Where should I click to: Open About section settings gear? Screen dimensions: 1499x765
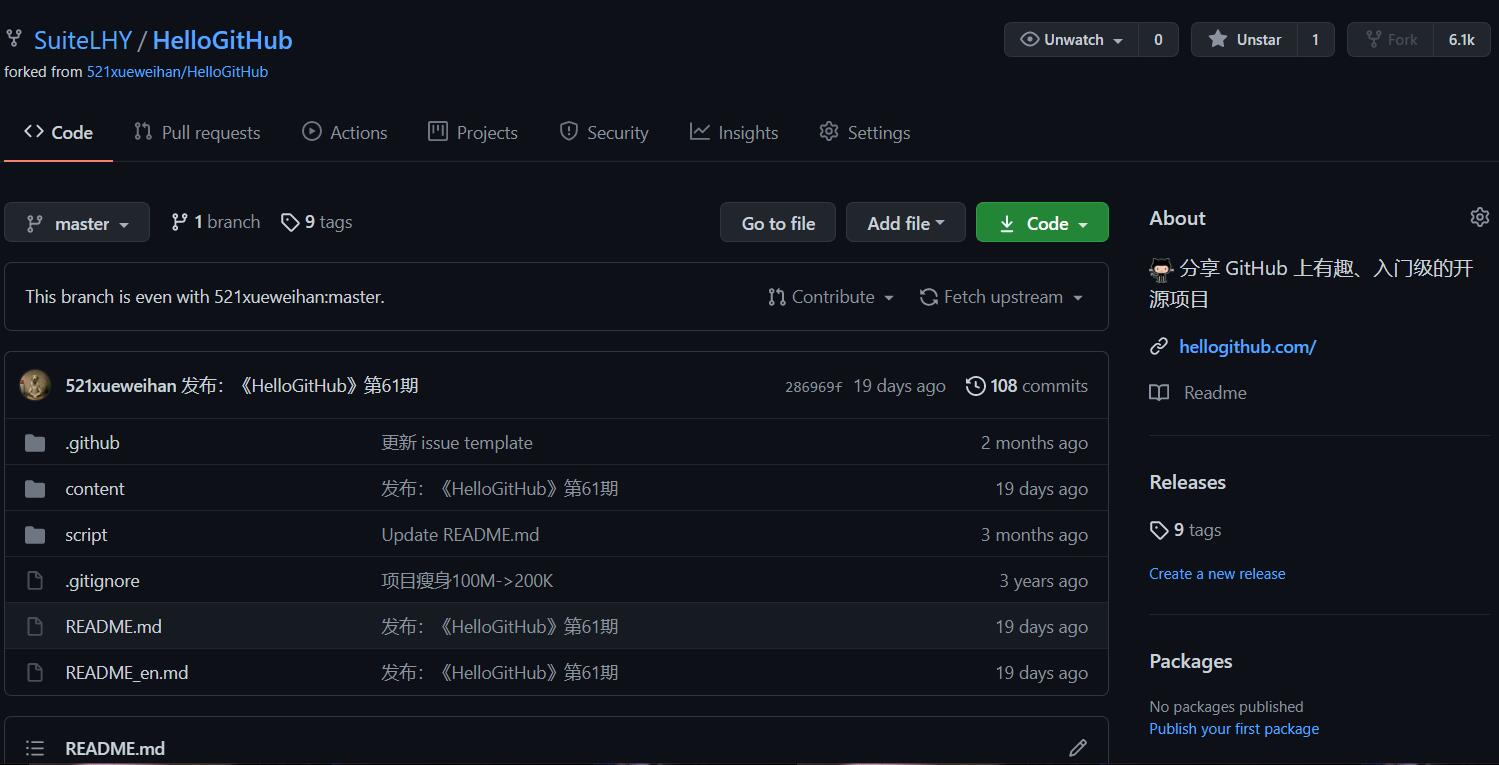(x=1480, y=217)
